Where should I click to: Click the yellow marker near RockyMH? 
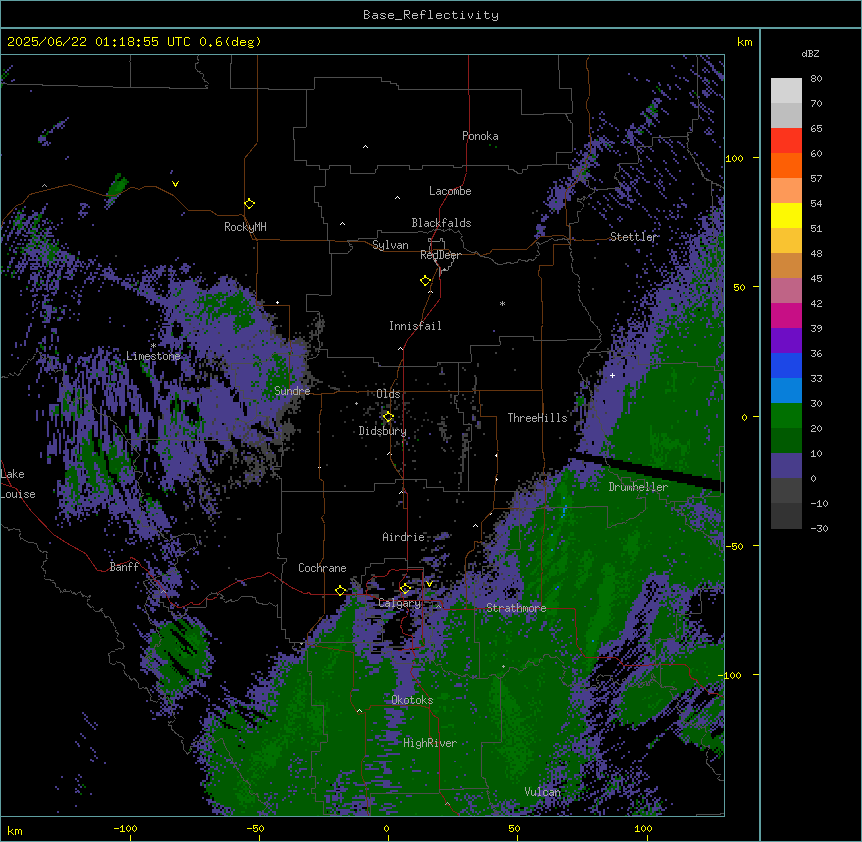point(250,204)
